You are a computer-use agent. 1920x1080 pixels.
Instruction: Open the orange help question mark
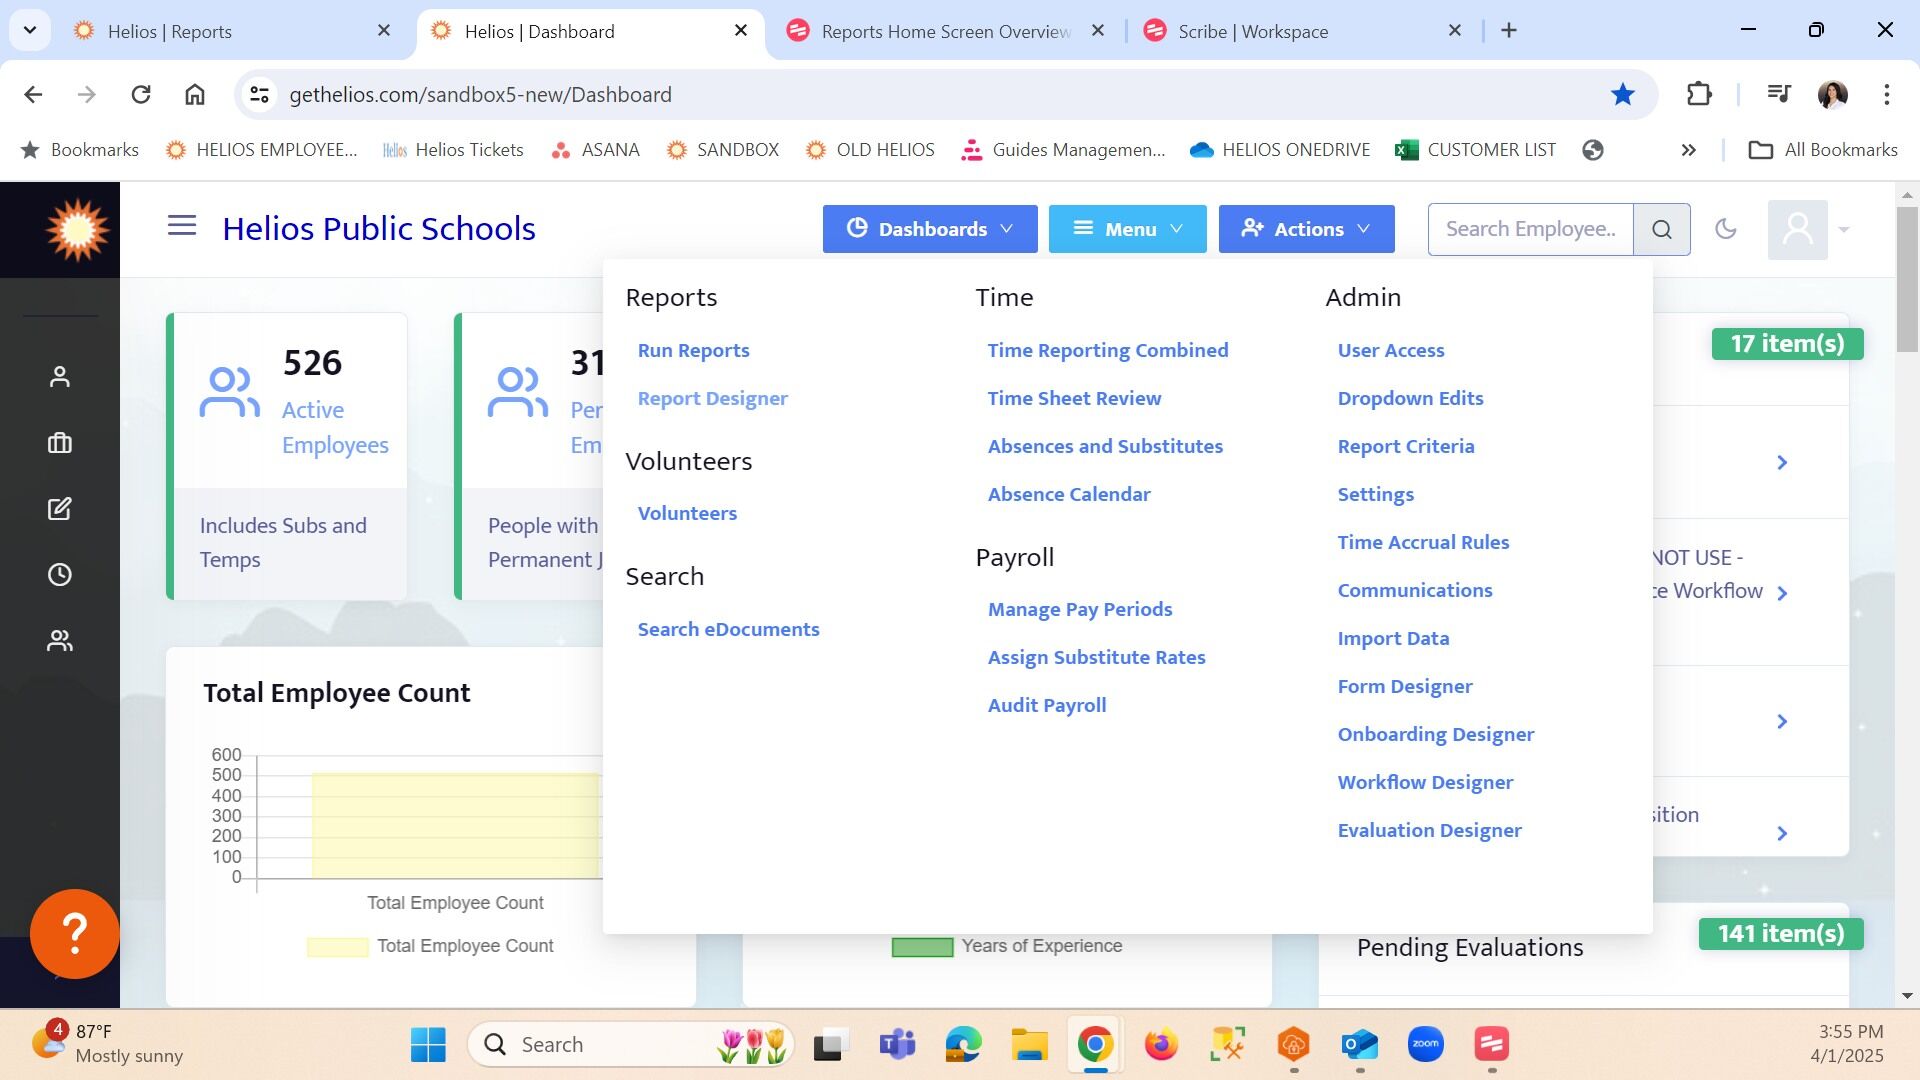pos(75,934)
